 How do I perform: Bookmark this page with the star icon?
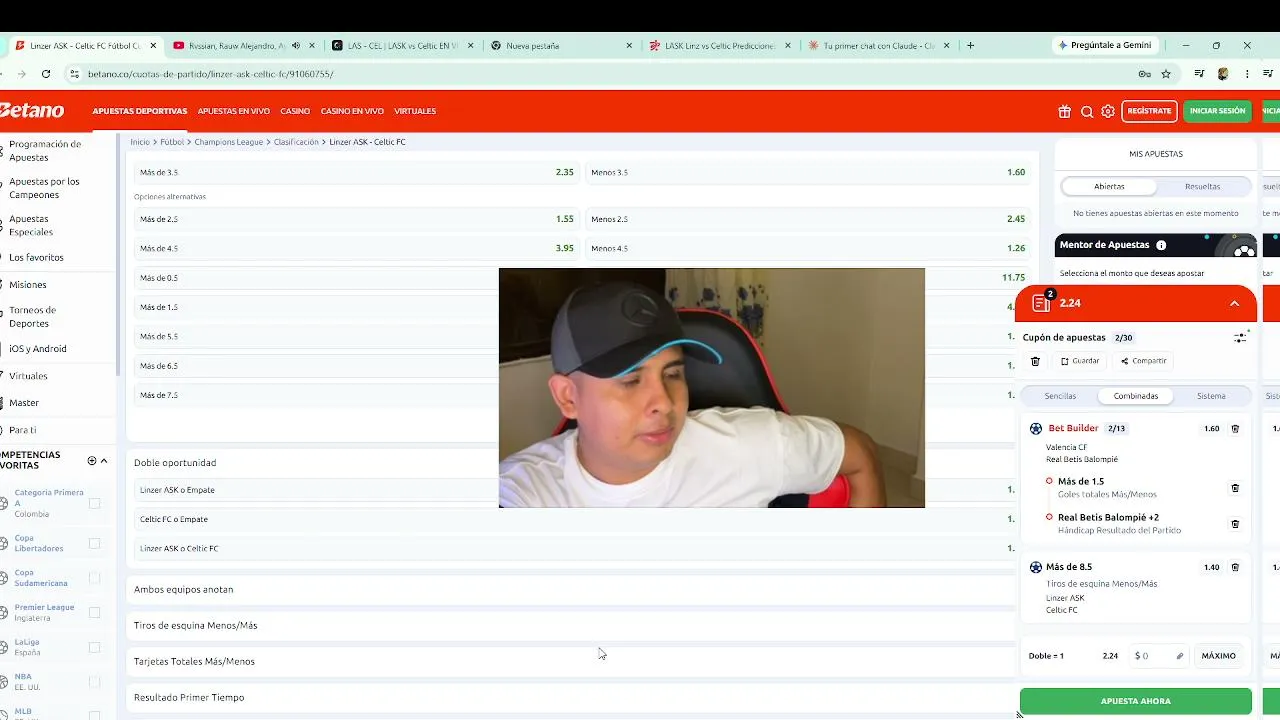[1166, 74]
